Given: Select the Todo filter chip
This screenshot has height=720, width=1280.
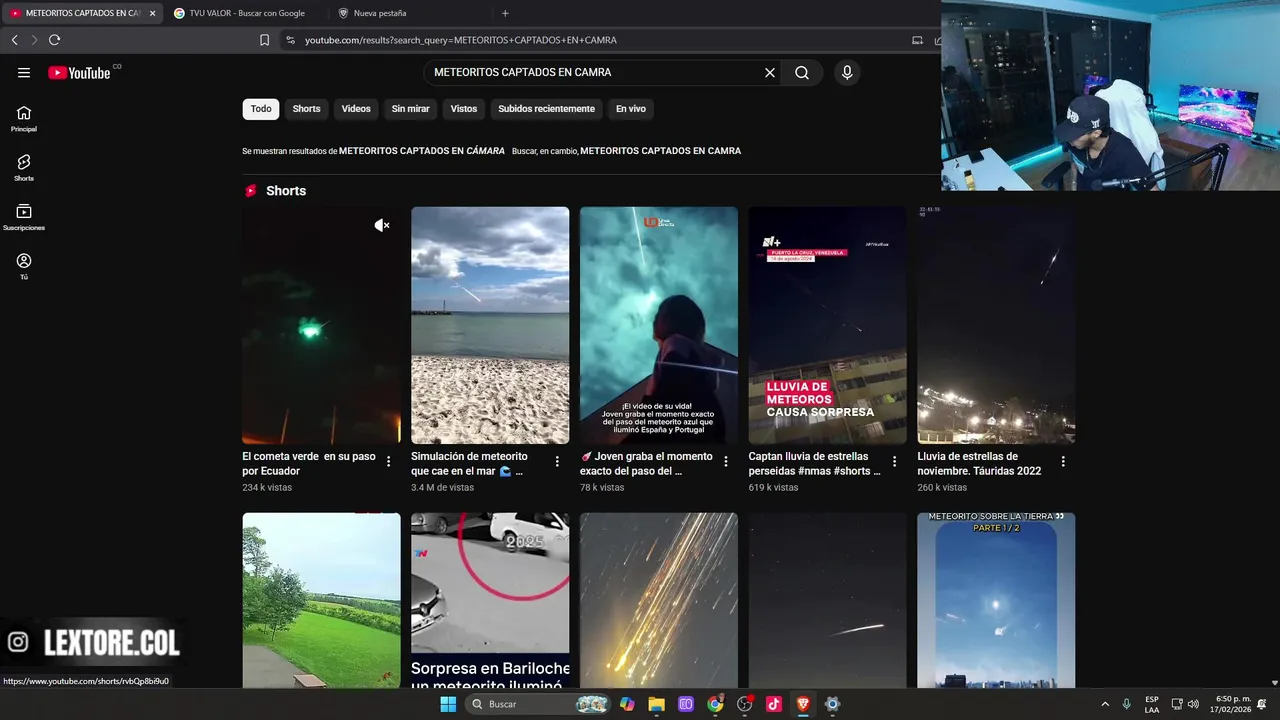Looking at the screenshot, I should [x=261, y=109].
